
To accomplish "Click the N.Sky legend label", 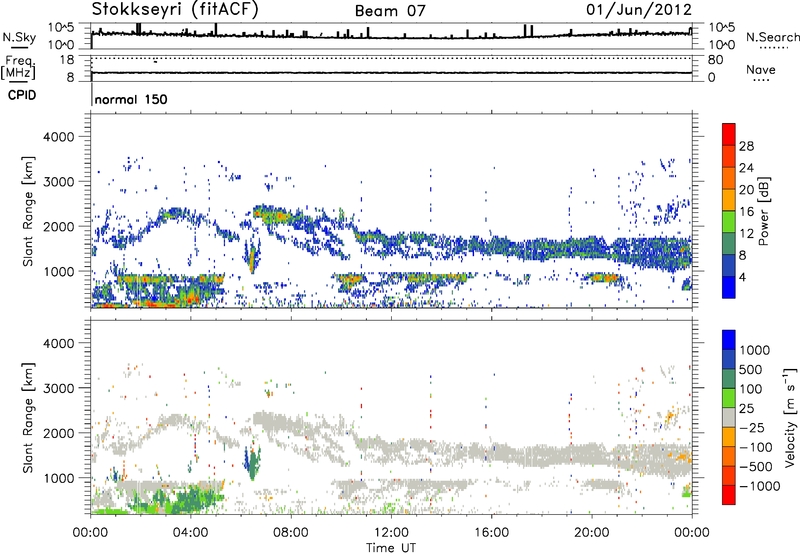I will (19, 37).
